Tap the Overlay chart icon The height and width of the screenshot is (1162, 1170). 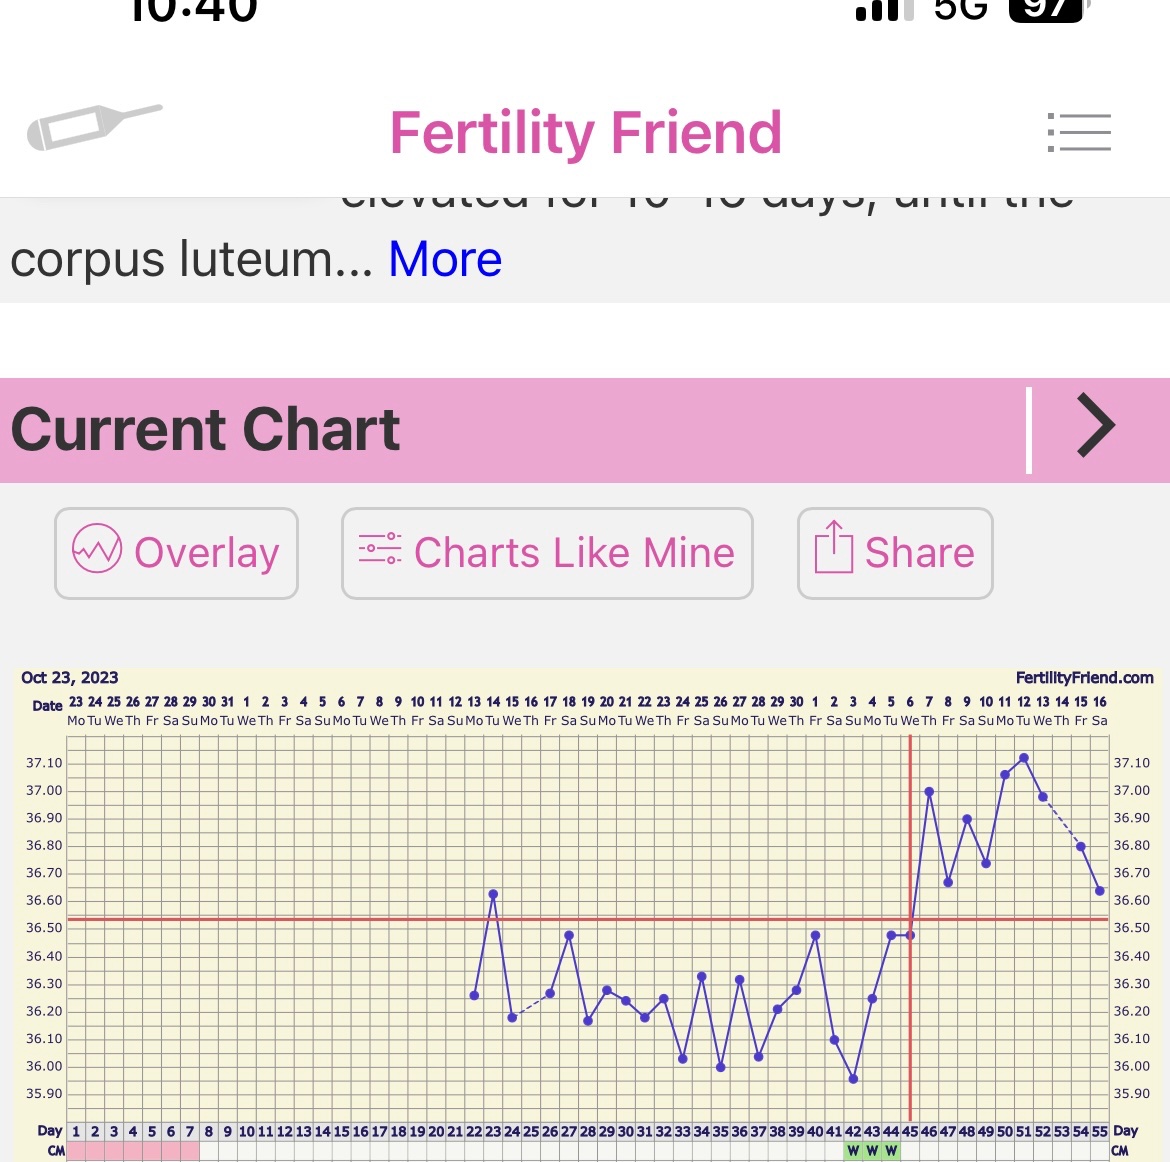click(97, 551)
